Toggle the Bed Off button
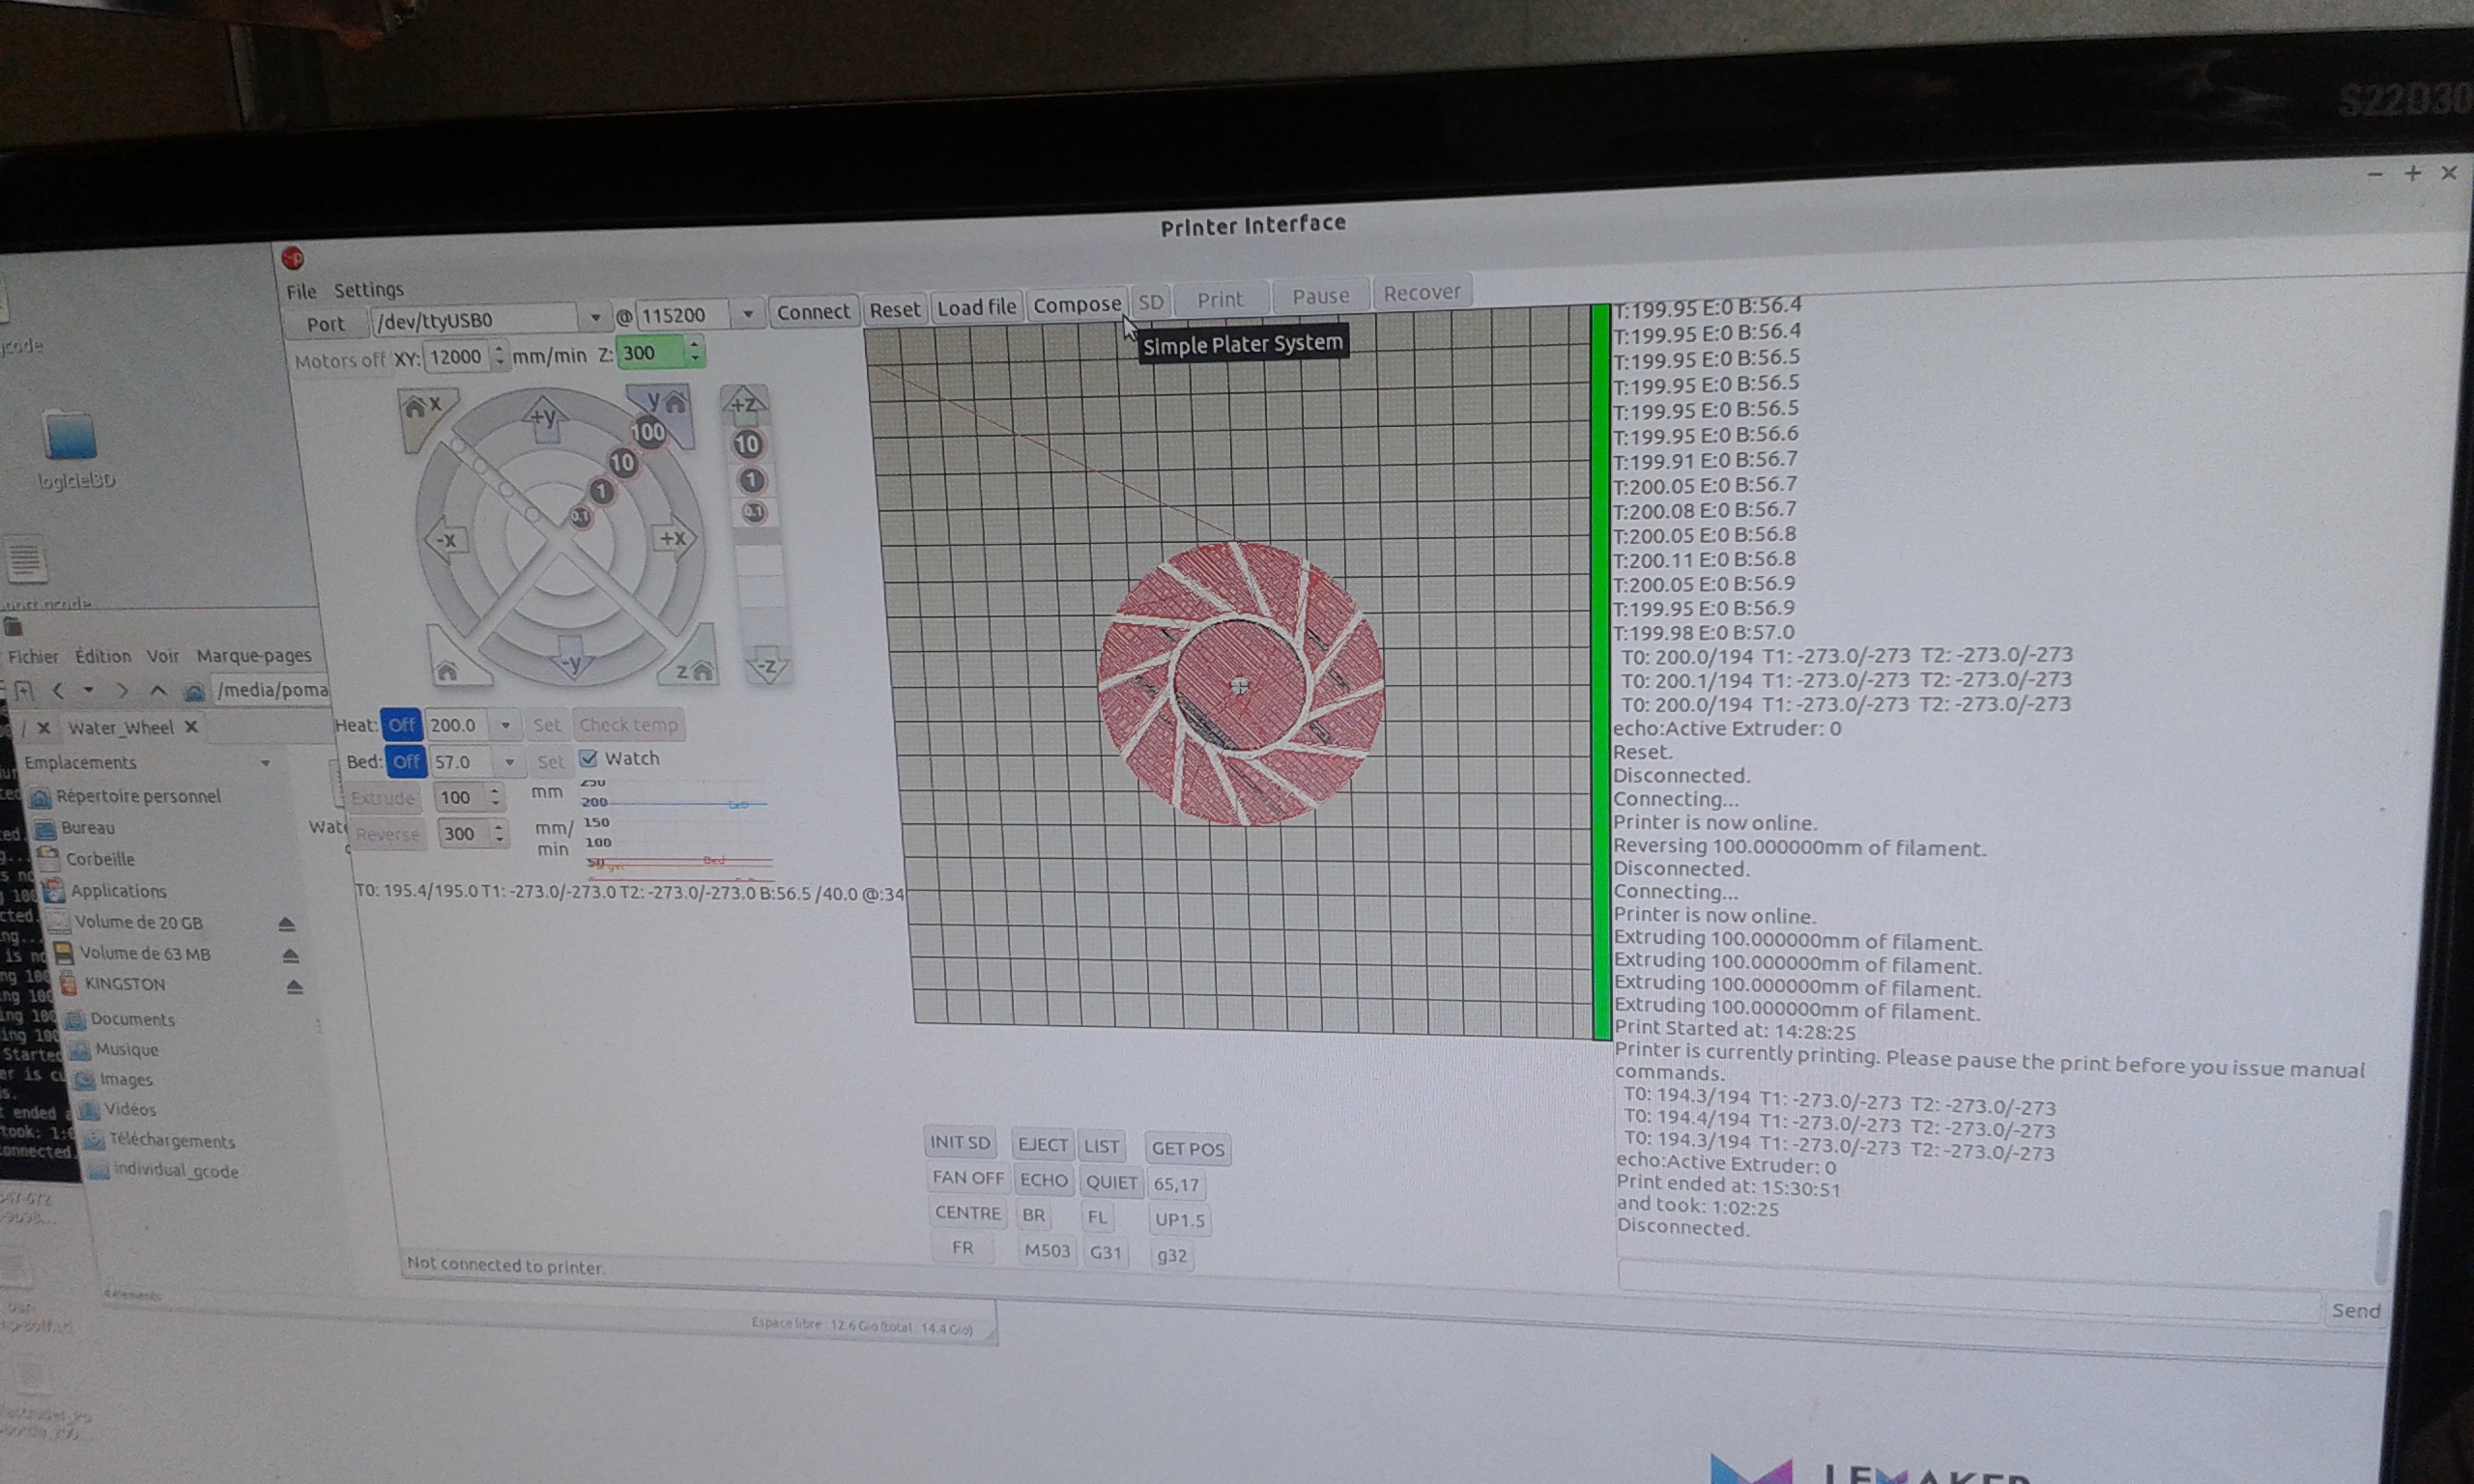The width and height of the screenshot is (2474, 1484). point(406,762)
